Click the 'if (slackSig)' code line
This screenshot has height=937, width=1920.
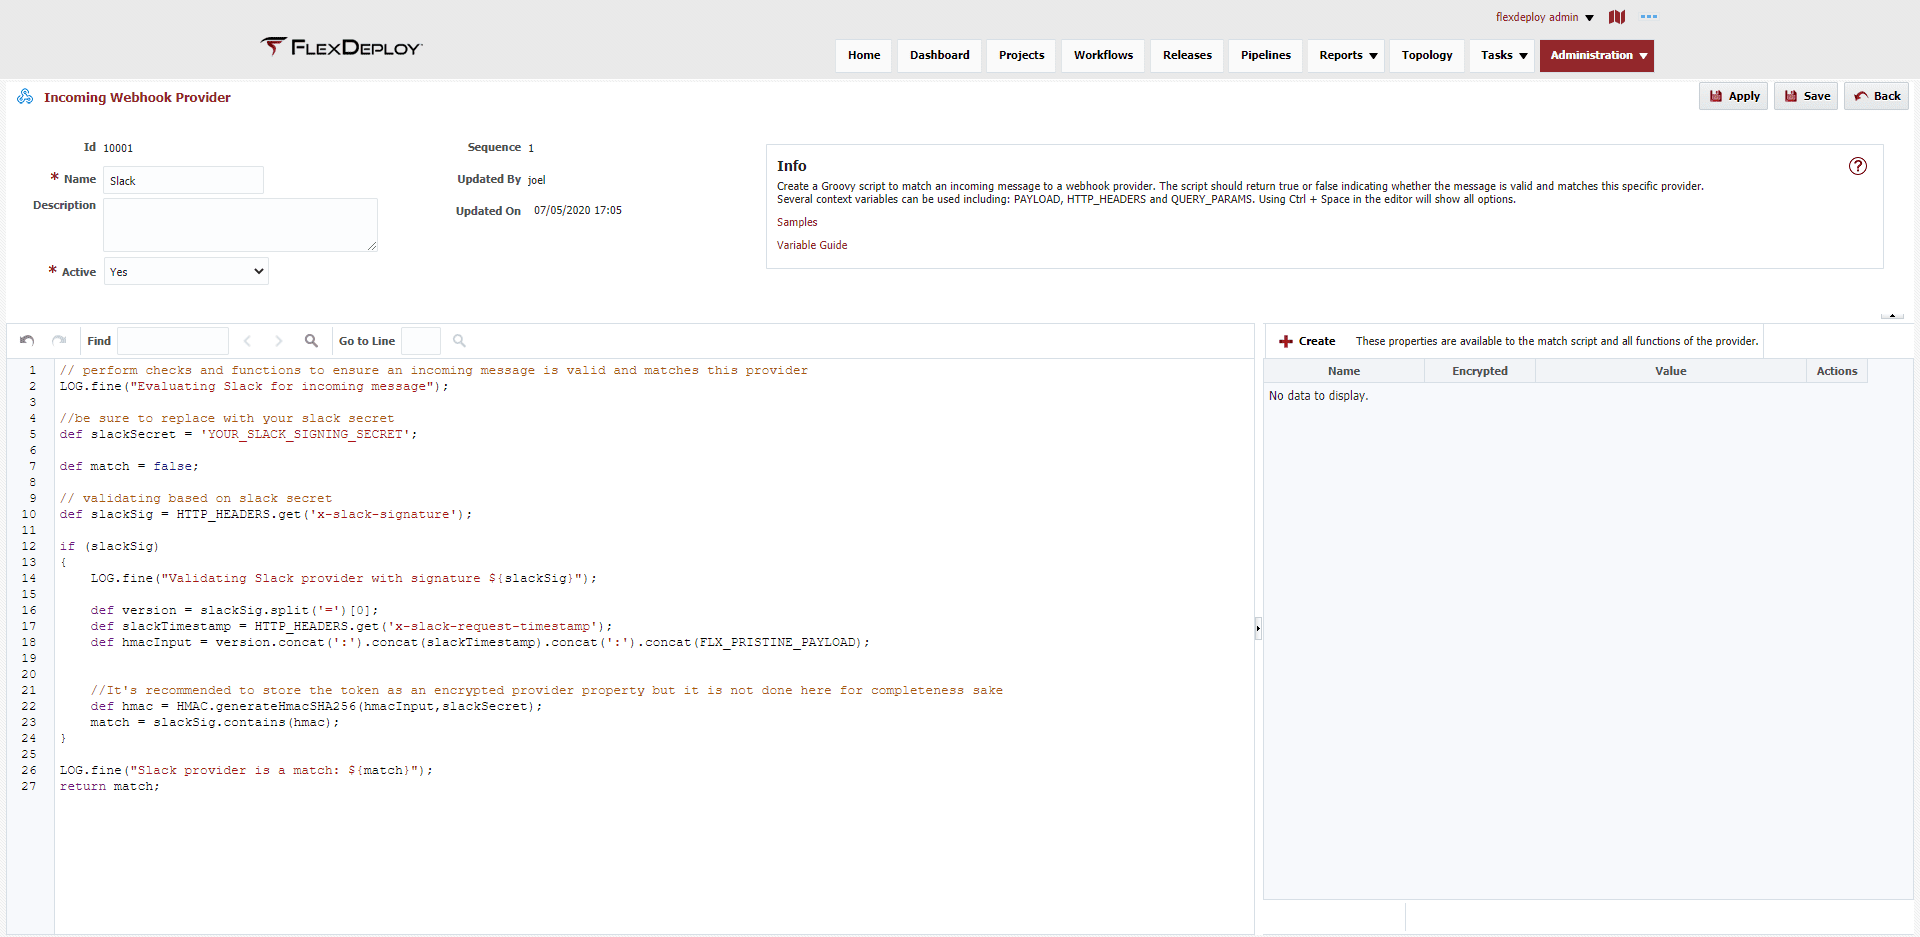(x=109, y=546)
